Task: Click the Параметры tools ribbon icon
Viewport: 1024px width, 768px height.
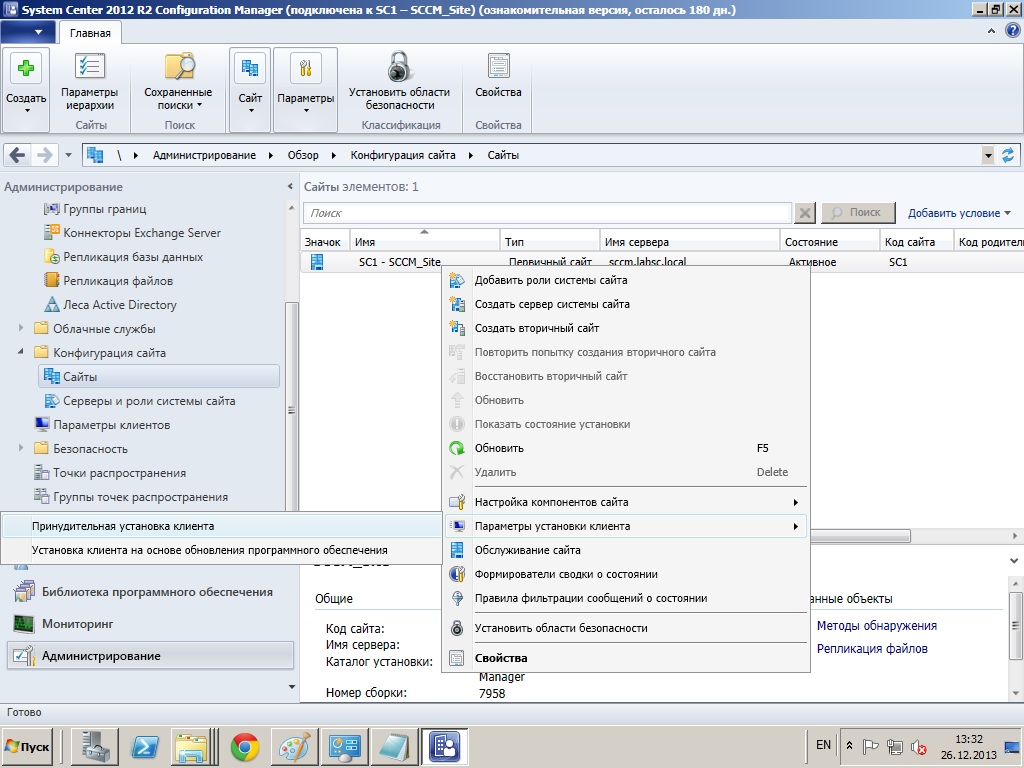Action: 305,68
